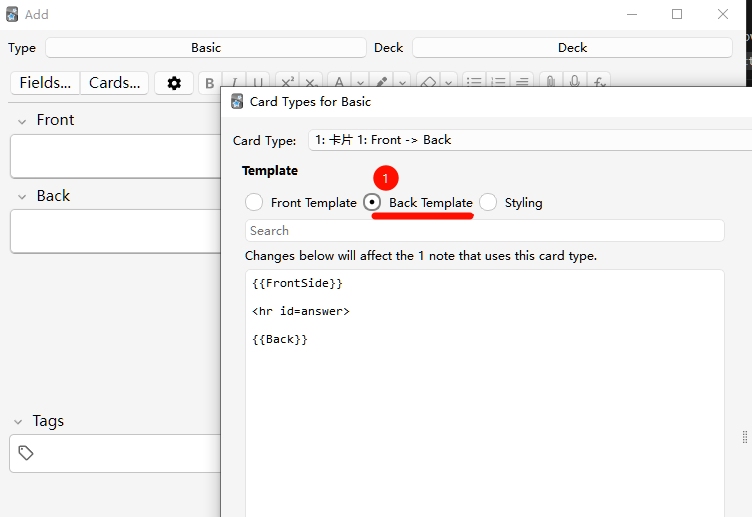Click the template Search field
This screenshot has width=752, height=517.
[x=484, y=231]
